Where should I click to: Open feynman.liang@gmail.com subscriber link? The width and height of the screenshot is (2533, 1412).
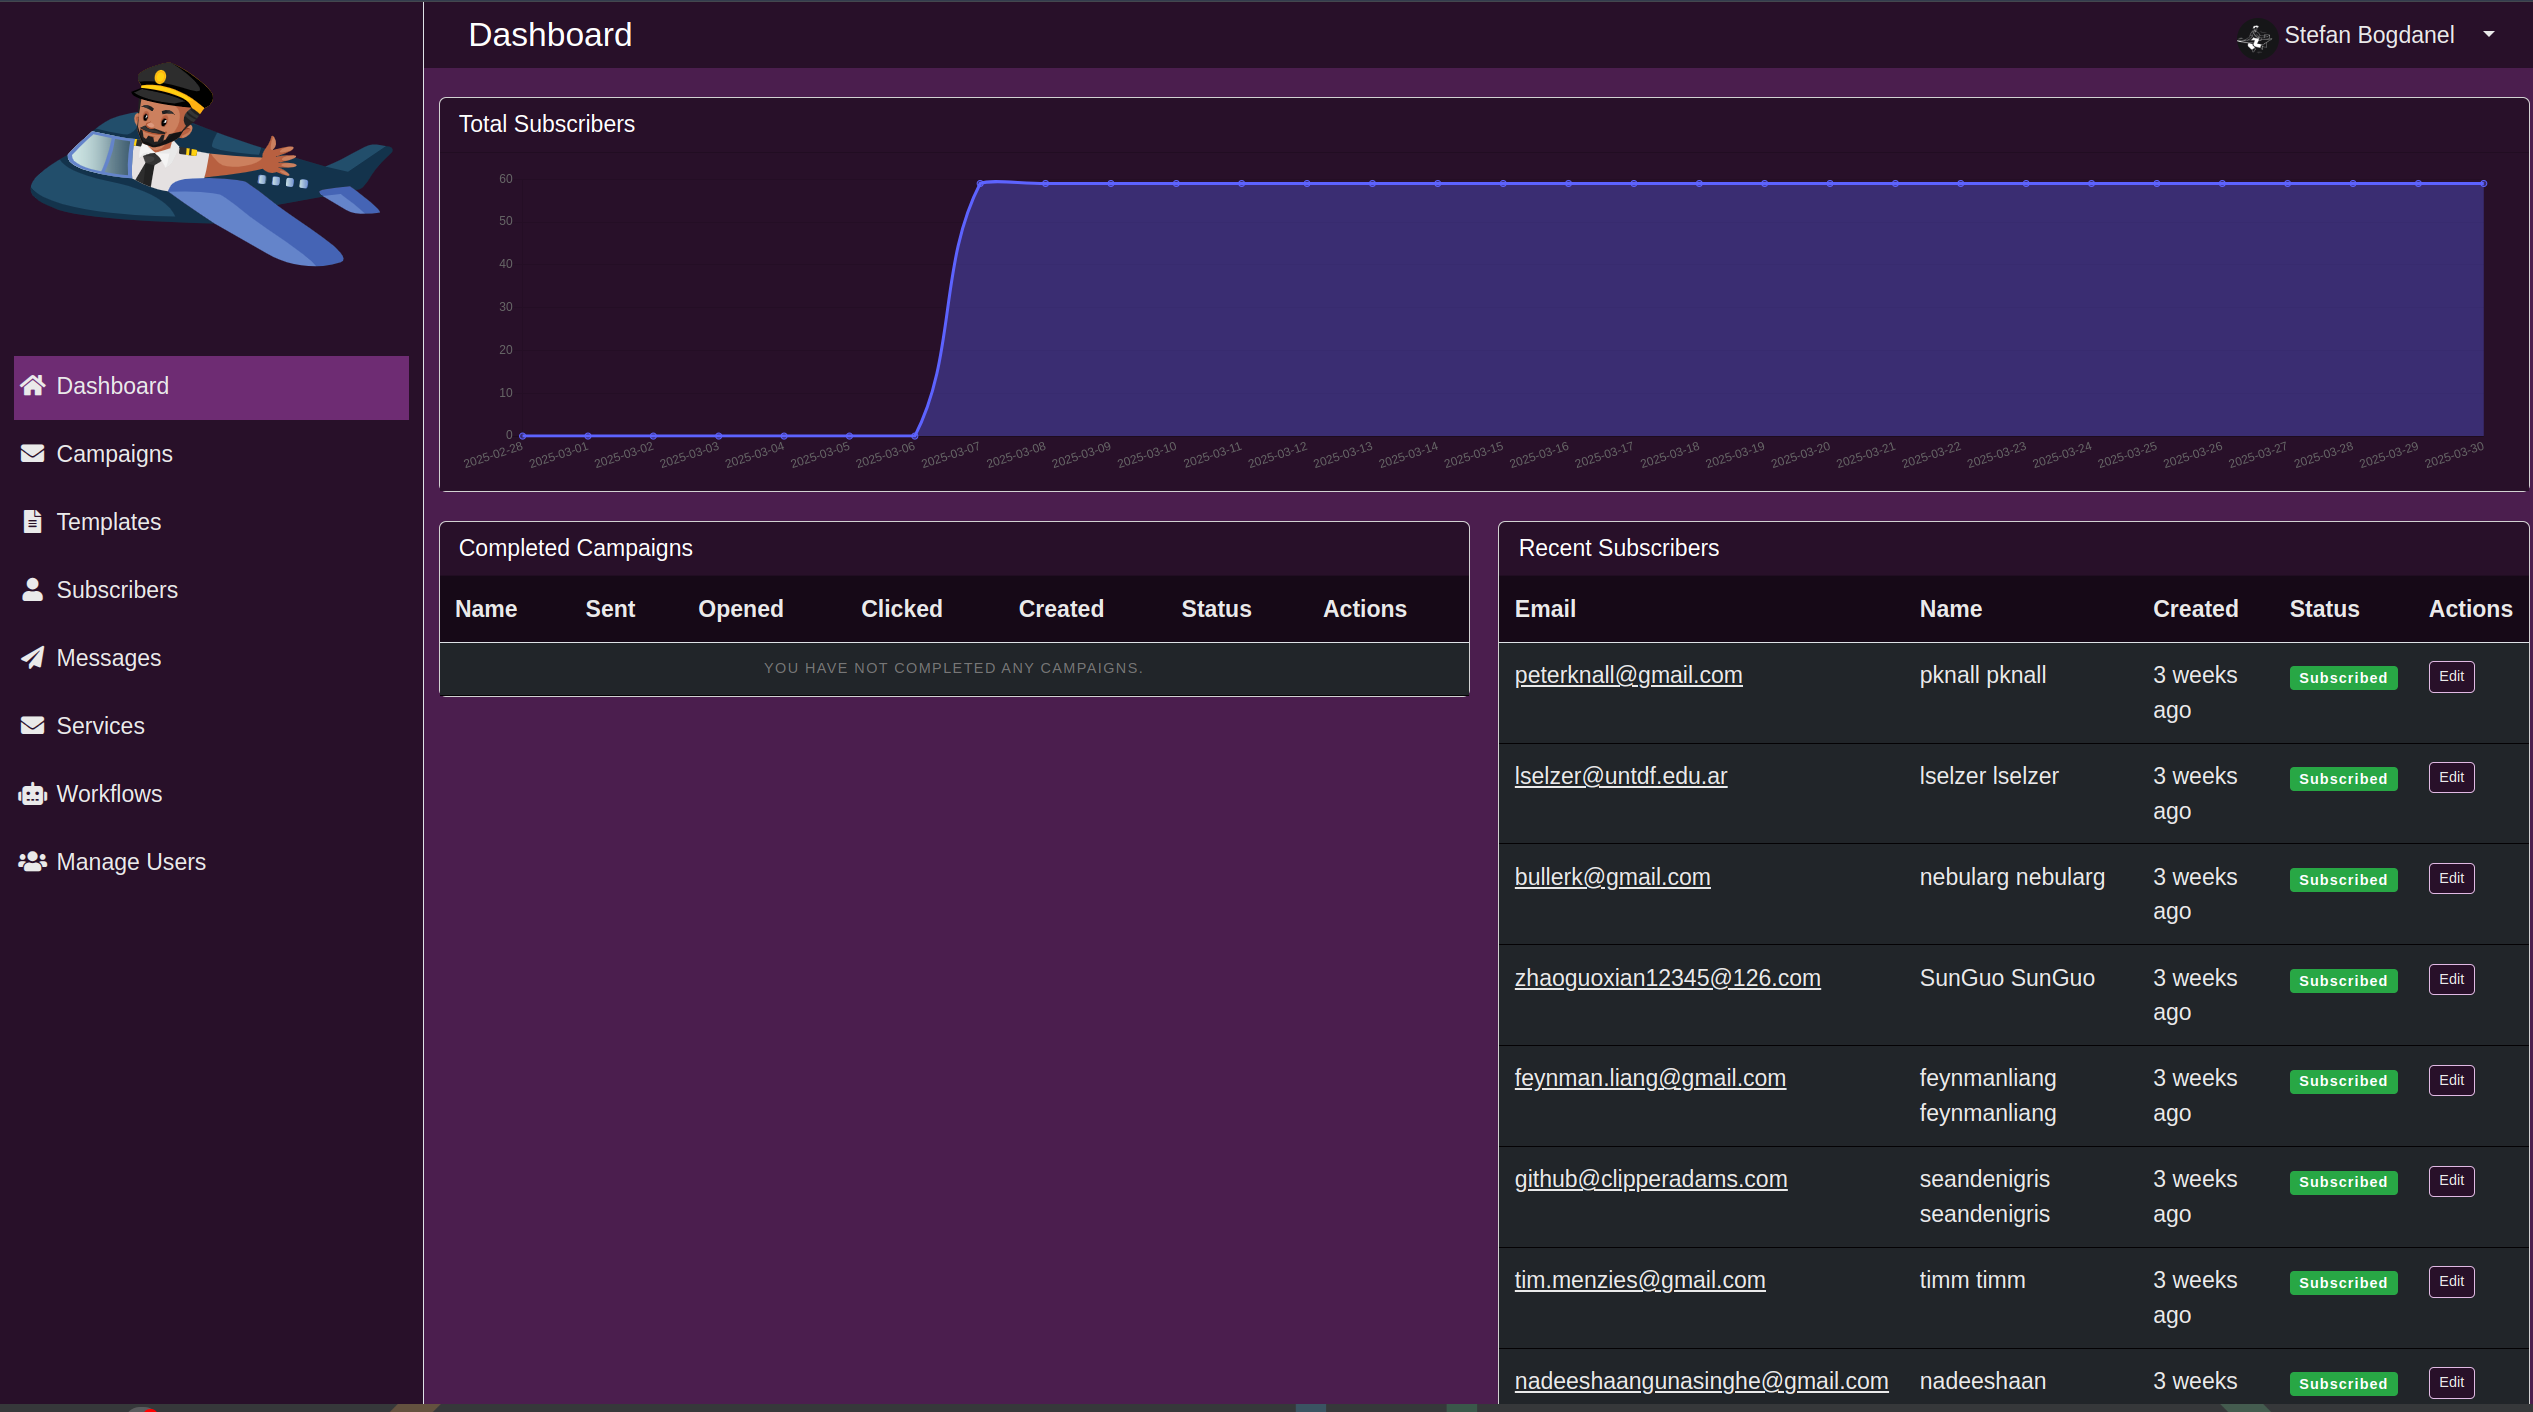(1650, 1079)
